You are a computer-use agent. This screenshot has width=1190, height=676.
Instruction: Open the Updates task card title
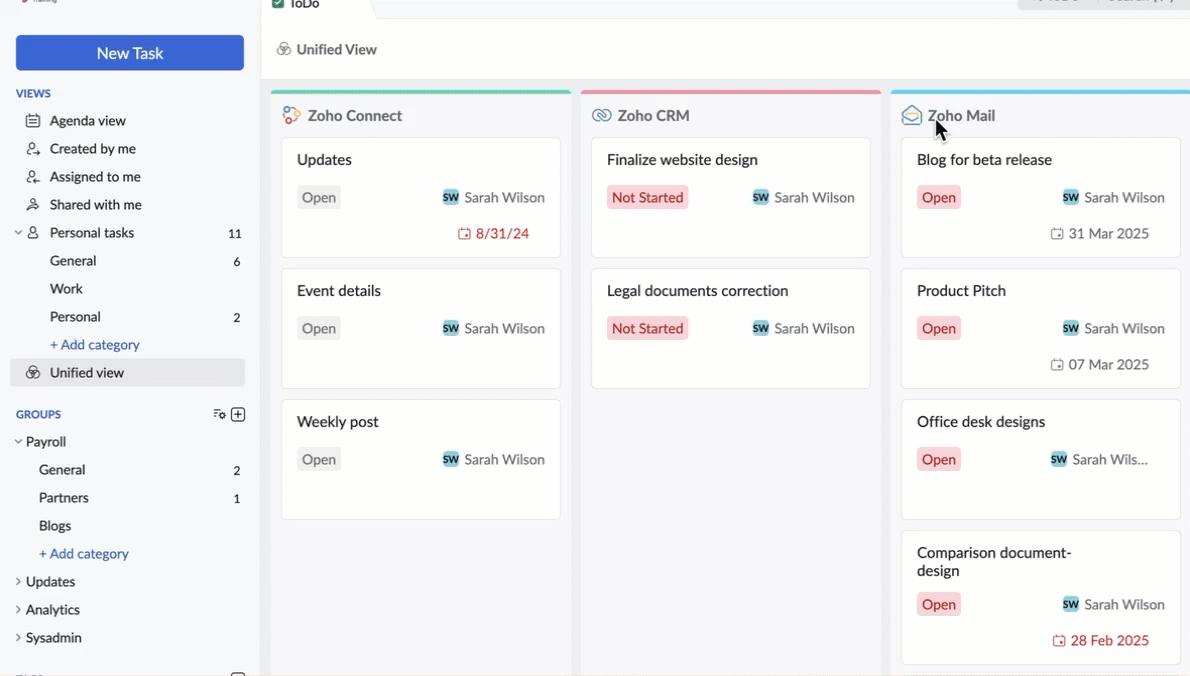point(324,160)
